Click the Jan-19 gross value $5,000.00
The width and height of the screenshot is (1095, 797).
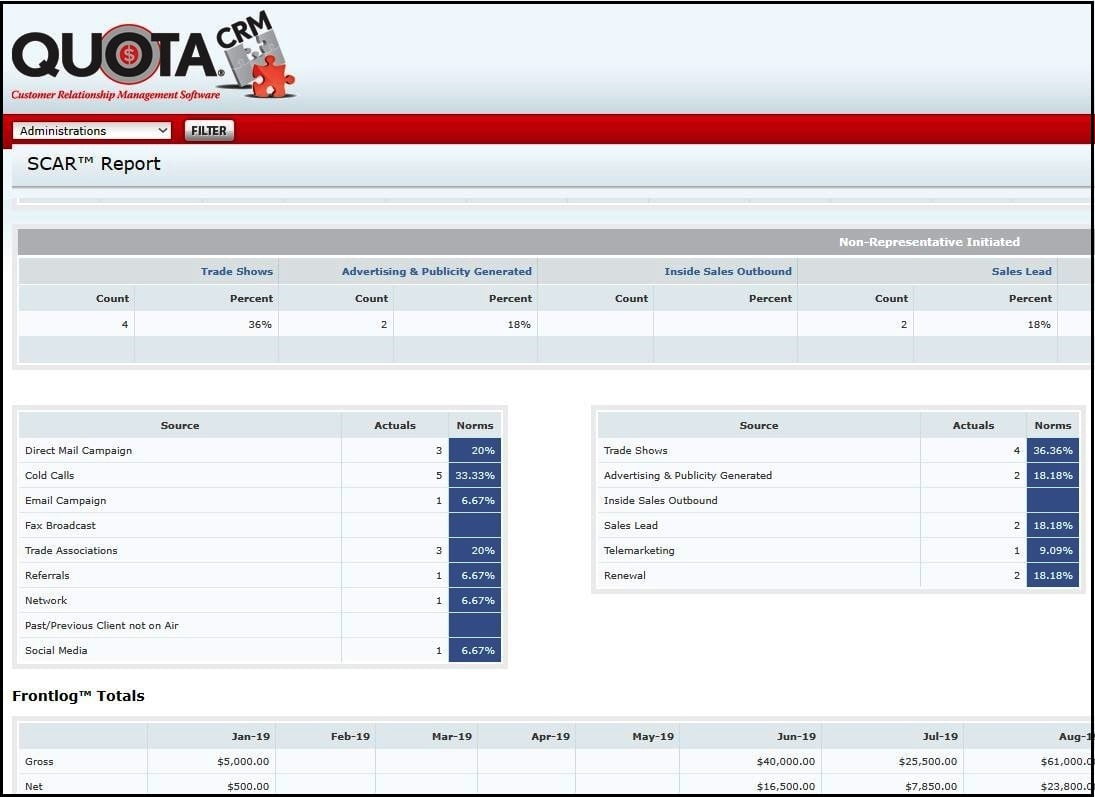(x=241, y=762)
